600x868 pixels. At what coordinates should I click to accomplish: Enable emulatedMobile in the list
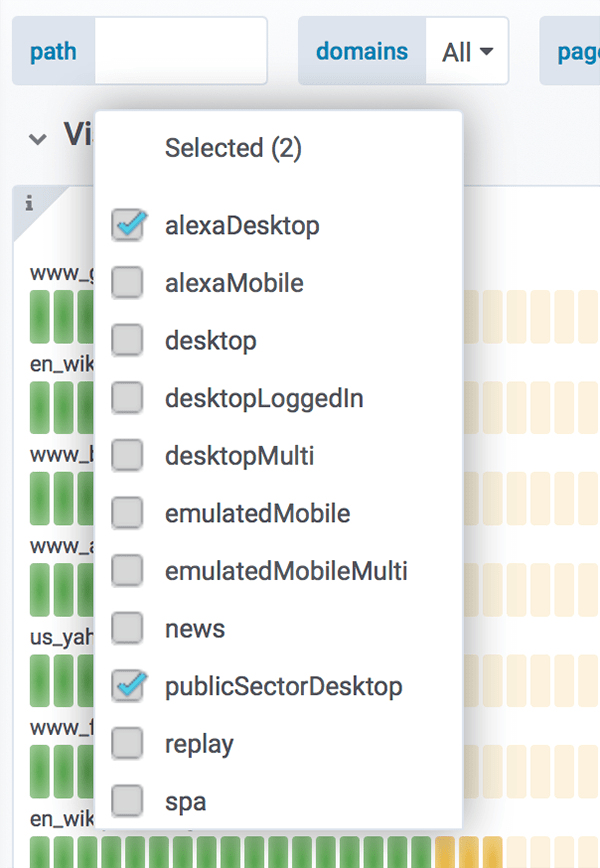128,514
